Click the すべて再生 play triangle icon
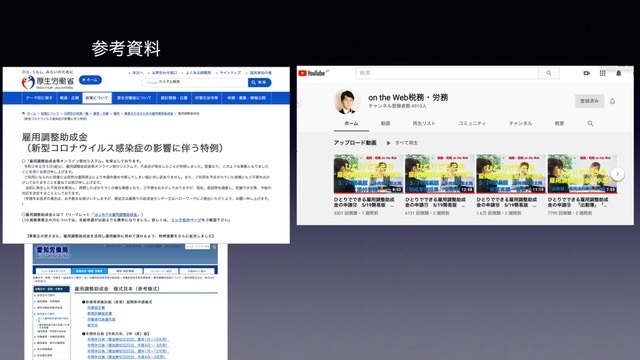Screen dimensions: 640x360 [389, 143]
